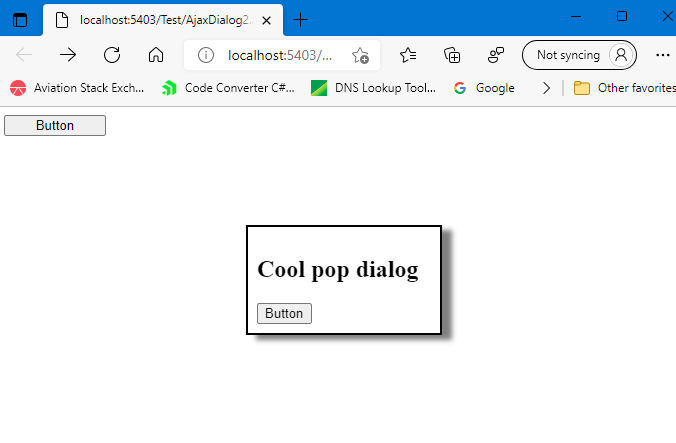The width and height of the screenshot is (676, 443).
Task: Select the localhost:5403/Test/AjaxDialog2 tab
Action: tap(163, 20)
